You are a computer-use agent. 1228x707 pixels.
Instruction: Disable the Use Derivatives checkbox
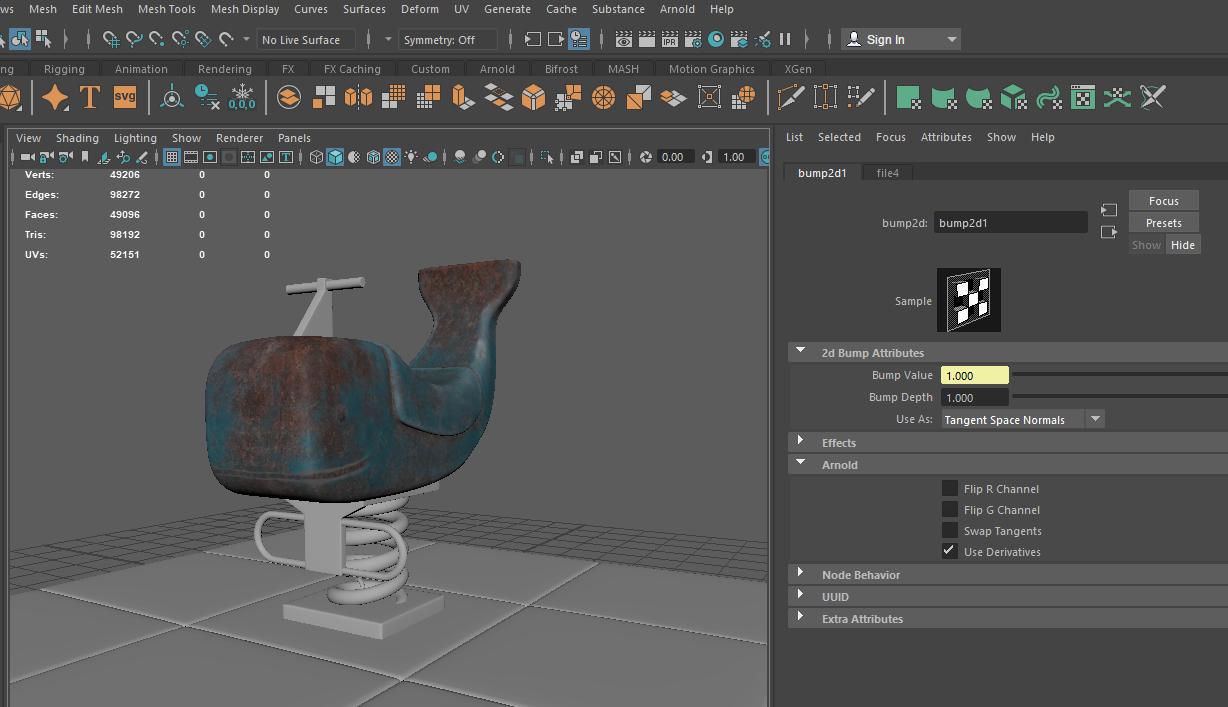coord(948,551)
